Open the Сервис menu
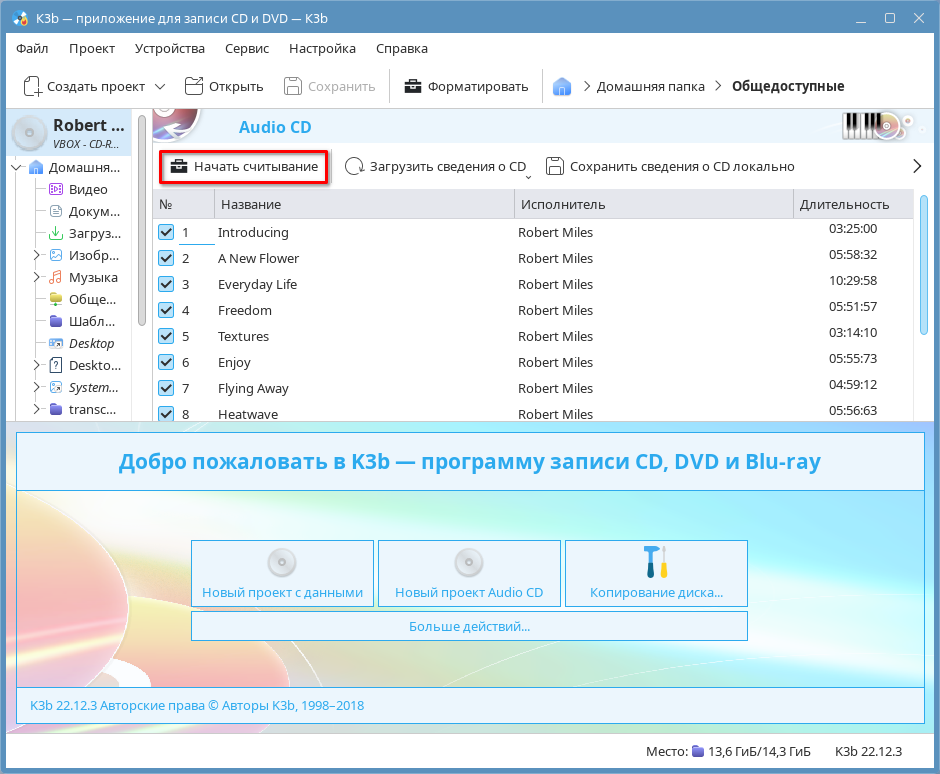The width and height of the screenshot is (940, 774). (246, 48)
